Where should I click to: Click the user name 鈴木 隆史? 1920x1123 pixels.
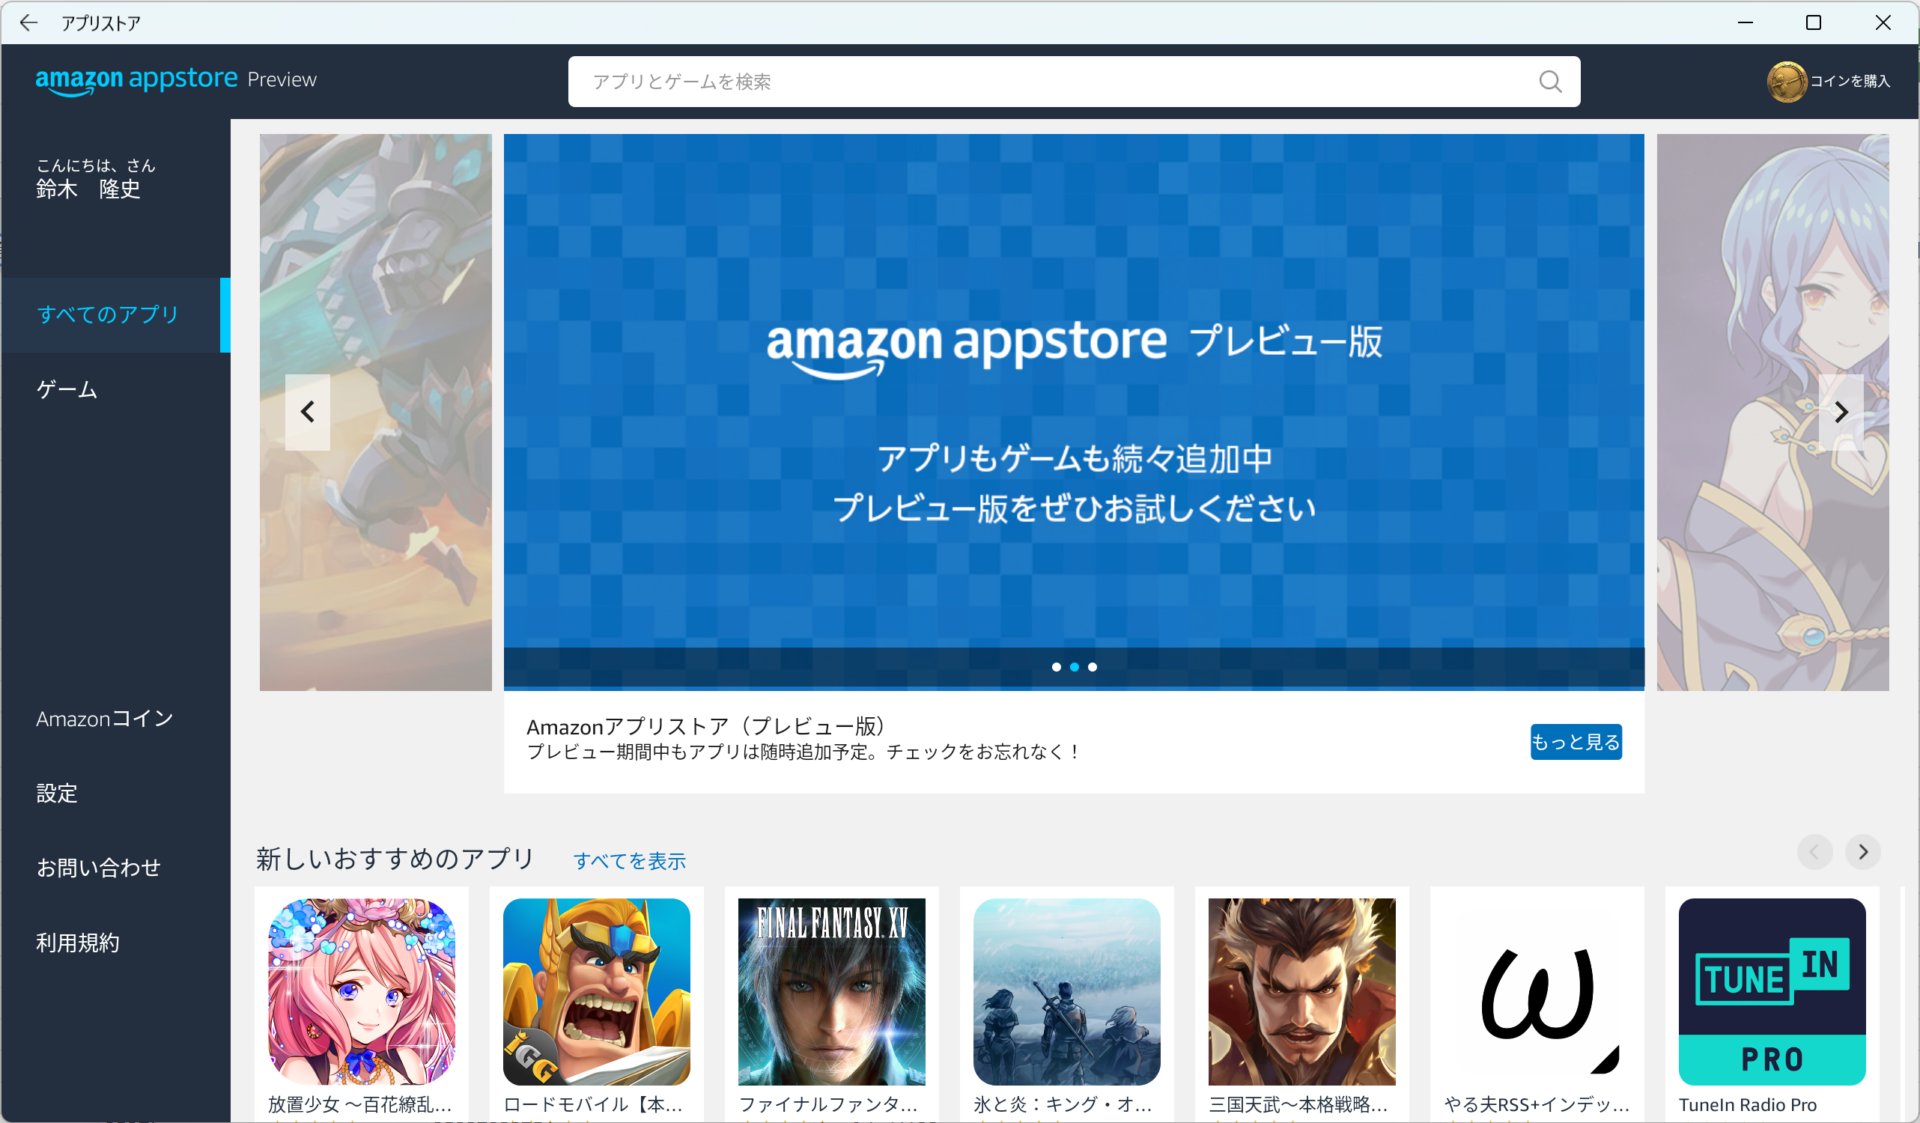88,190
